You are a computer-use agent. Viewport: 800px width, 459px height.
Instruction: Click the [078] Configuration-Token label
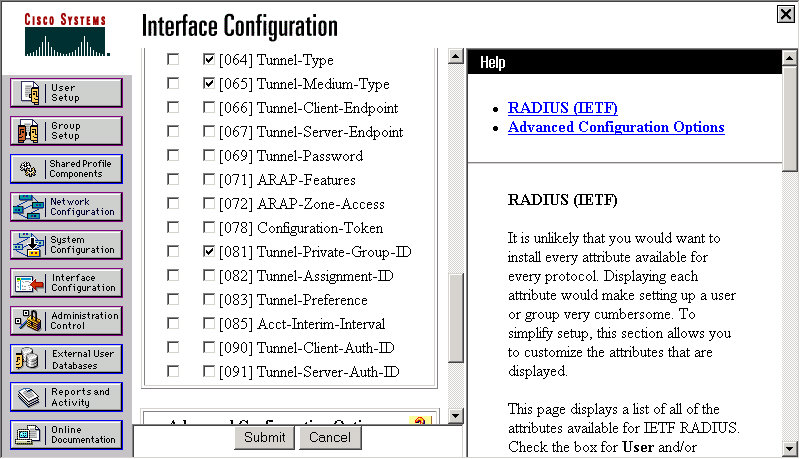coord(301,227)
